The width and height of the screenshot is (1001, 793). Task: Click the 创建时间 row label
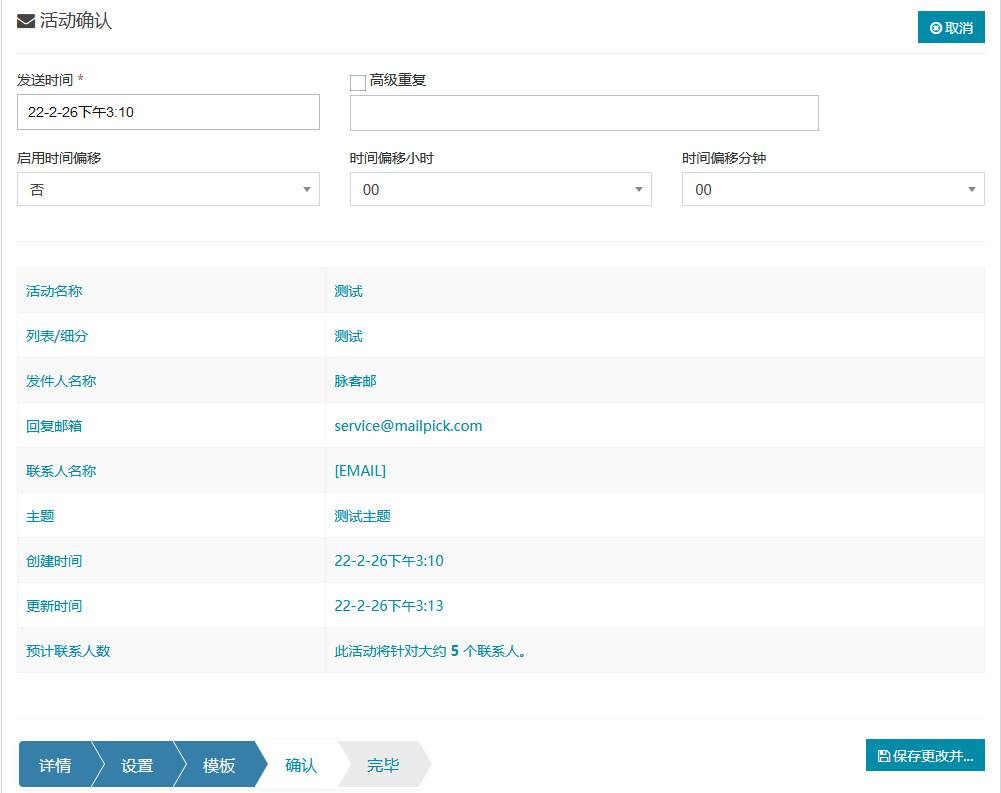[54, 561]
